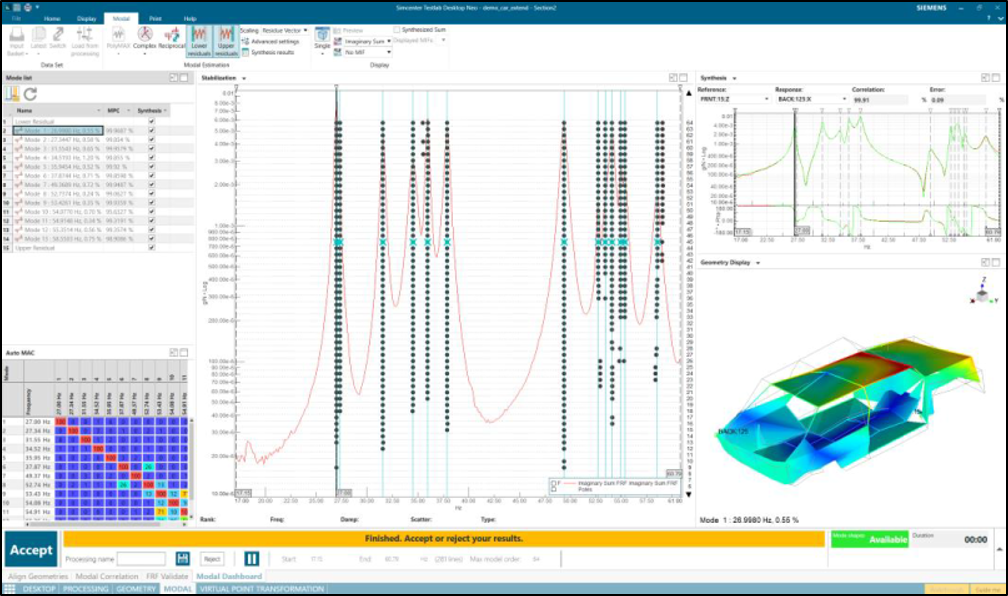Click the Processing name input field
The height and width of the screenshot is (596, 1008).
coord(141,559)
